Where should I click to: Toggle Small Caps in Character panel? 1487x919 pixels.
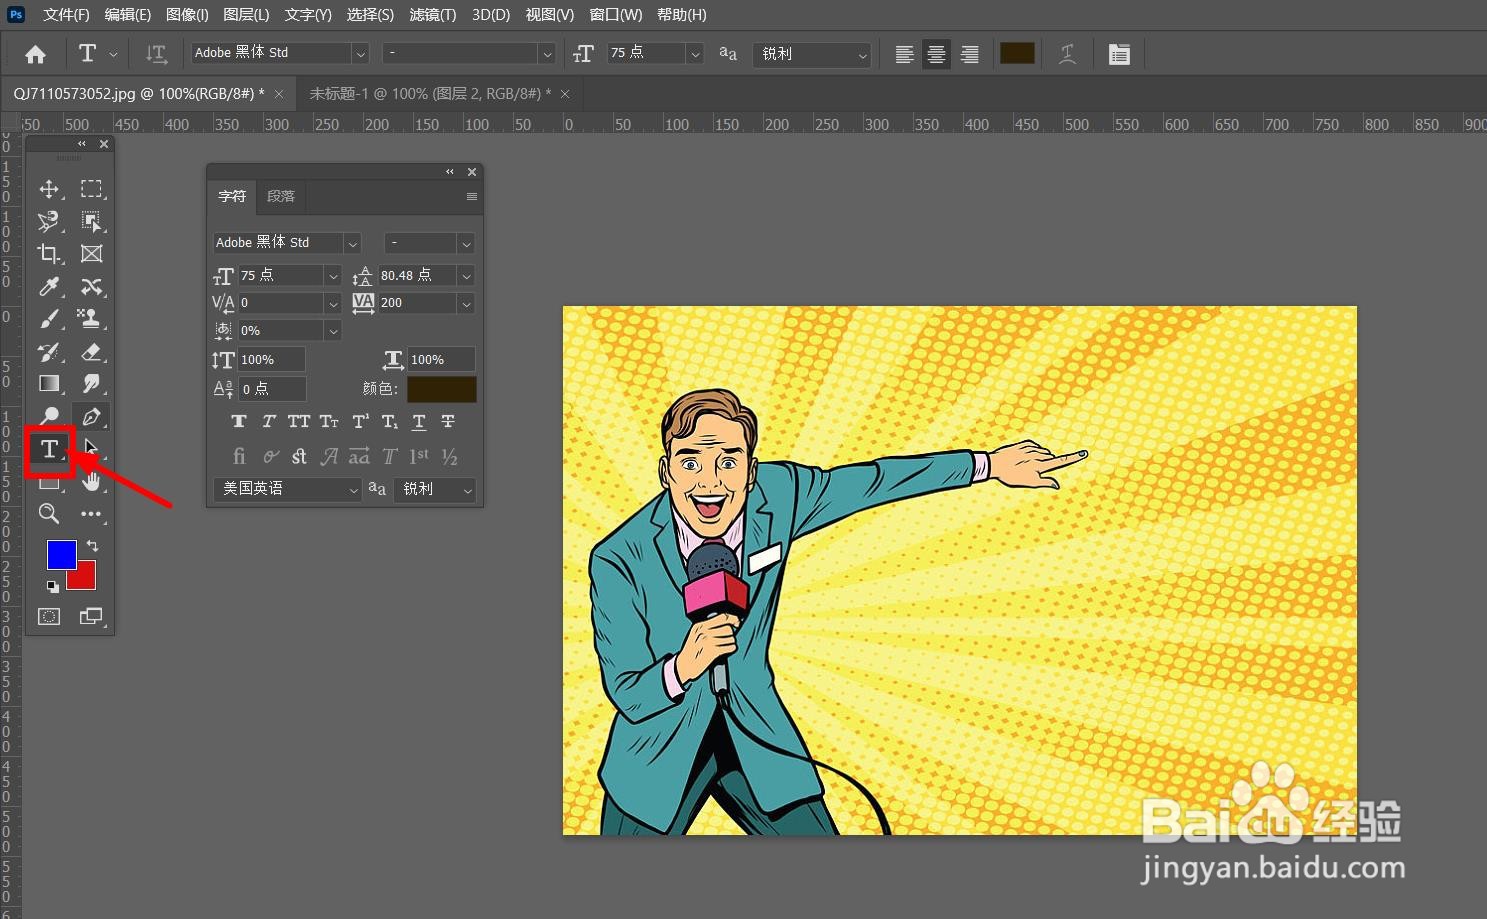tap(328, 422)
